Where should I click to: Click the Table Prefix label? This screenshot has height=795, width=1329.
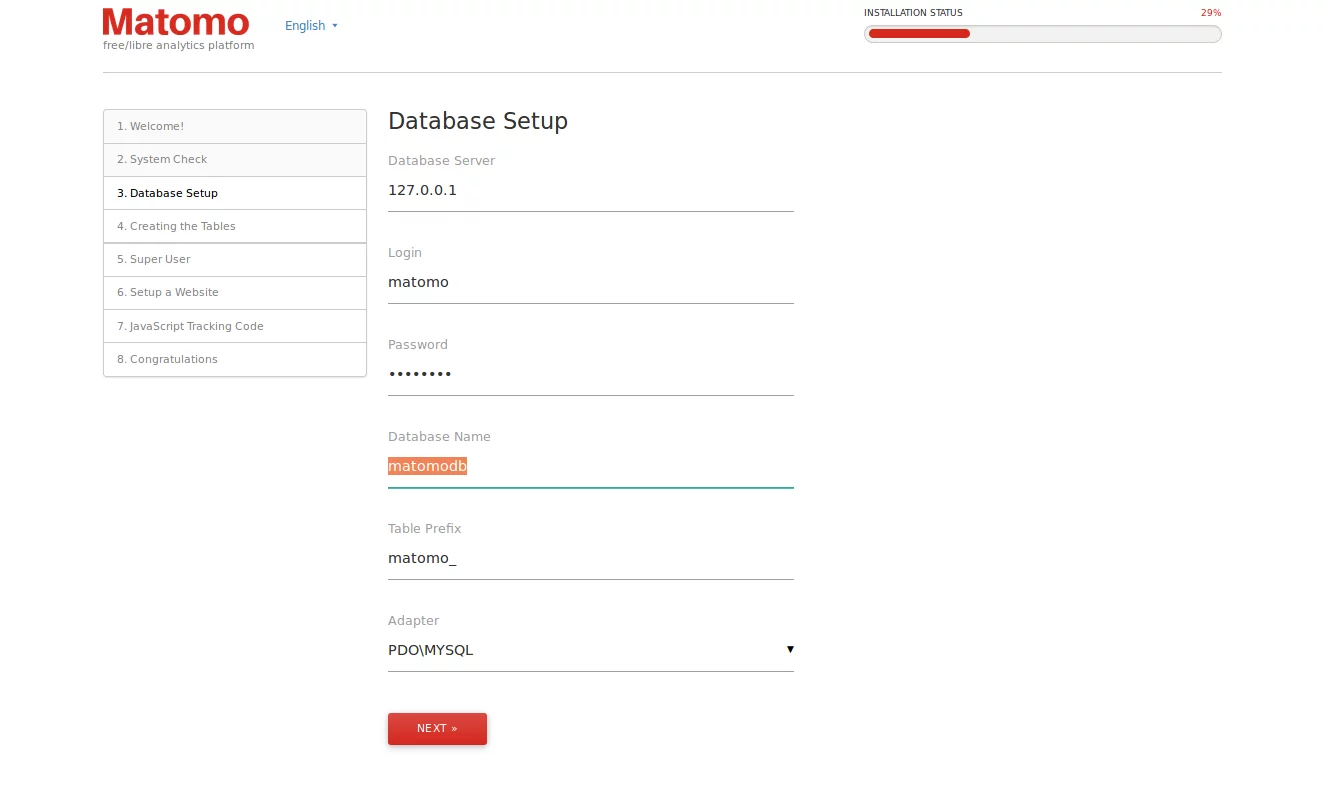pyautogui.click(x=425, y=529)
